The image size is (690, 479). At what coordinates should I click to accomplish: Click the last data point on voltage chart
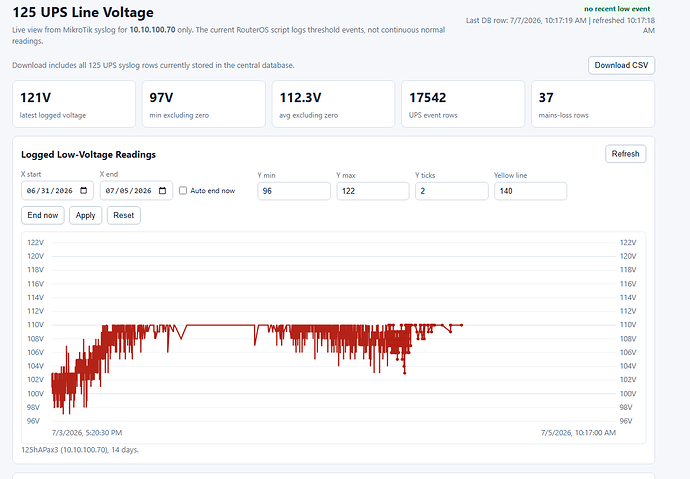(x=462, y=325)
